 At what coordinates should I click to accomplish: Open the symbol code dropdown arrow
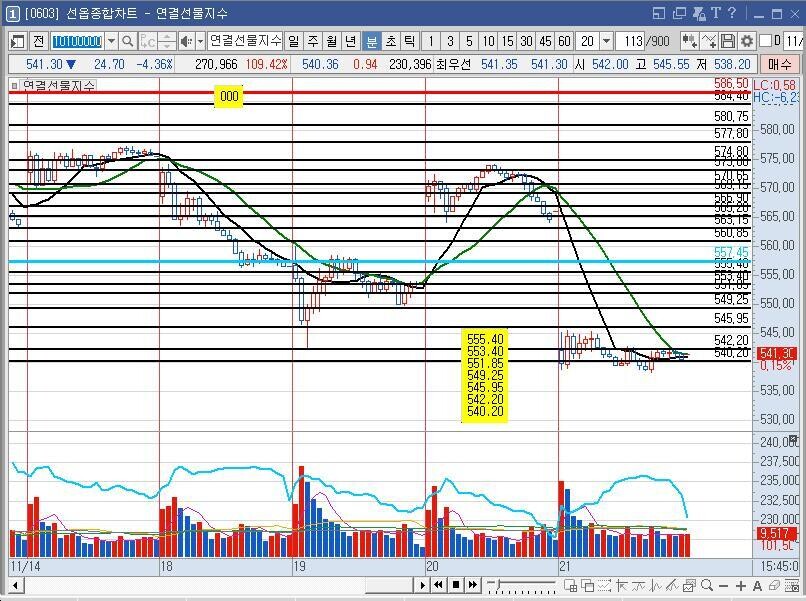pos(111,41)
